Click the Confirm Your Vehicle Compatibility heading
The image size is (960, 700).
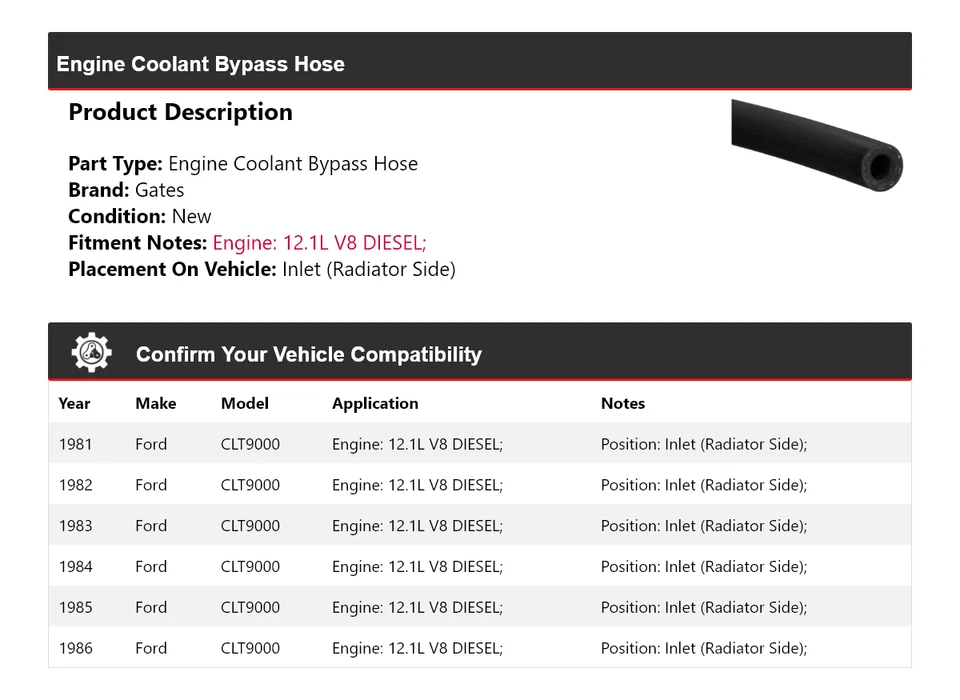(308, 354)
